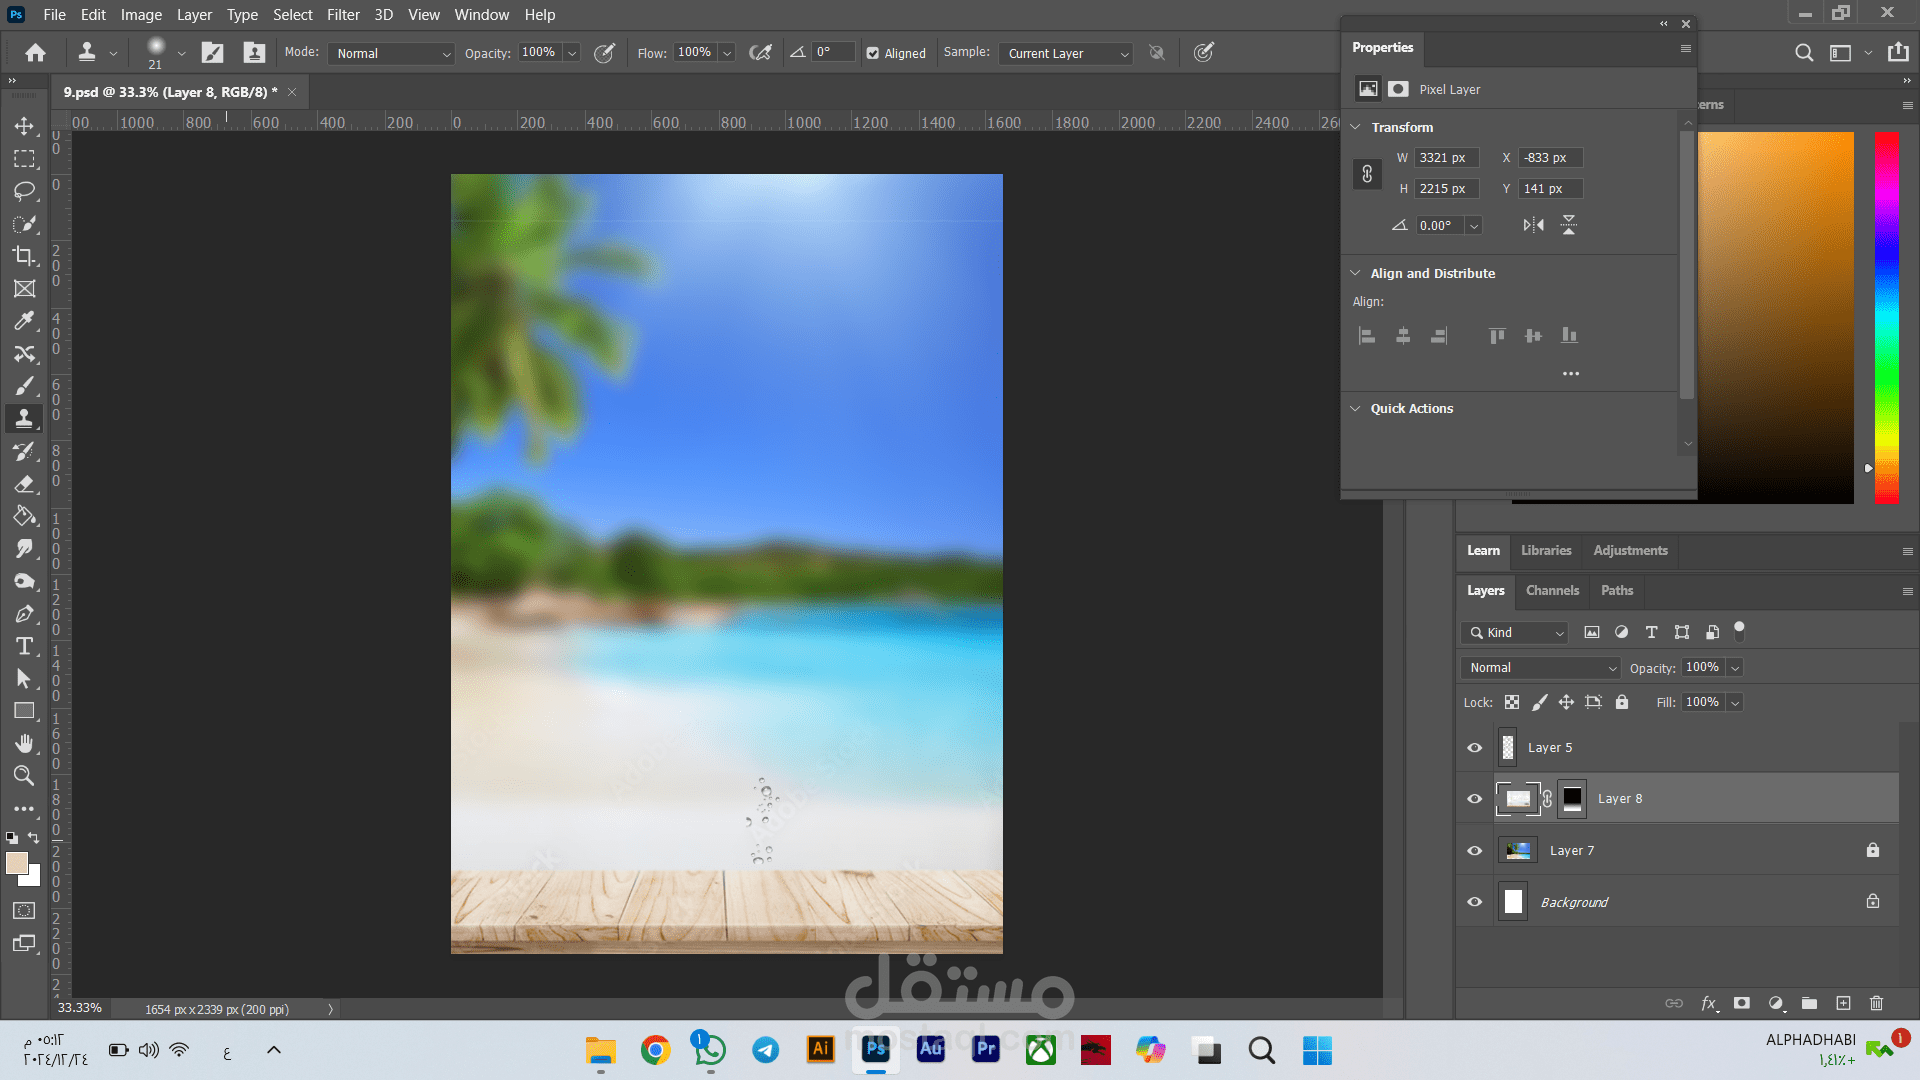This screenshot has width=1920, height=1080.
Task: Select the Hand tool
Action: tap(24, 743)
